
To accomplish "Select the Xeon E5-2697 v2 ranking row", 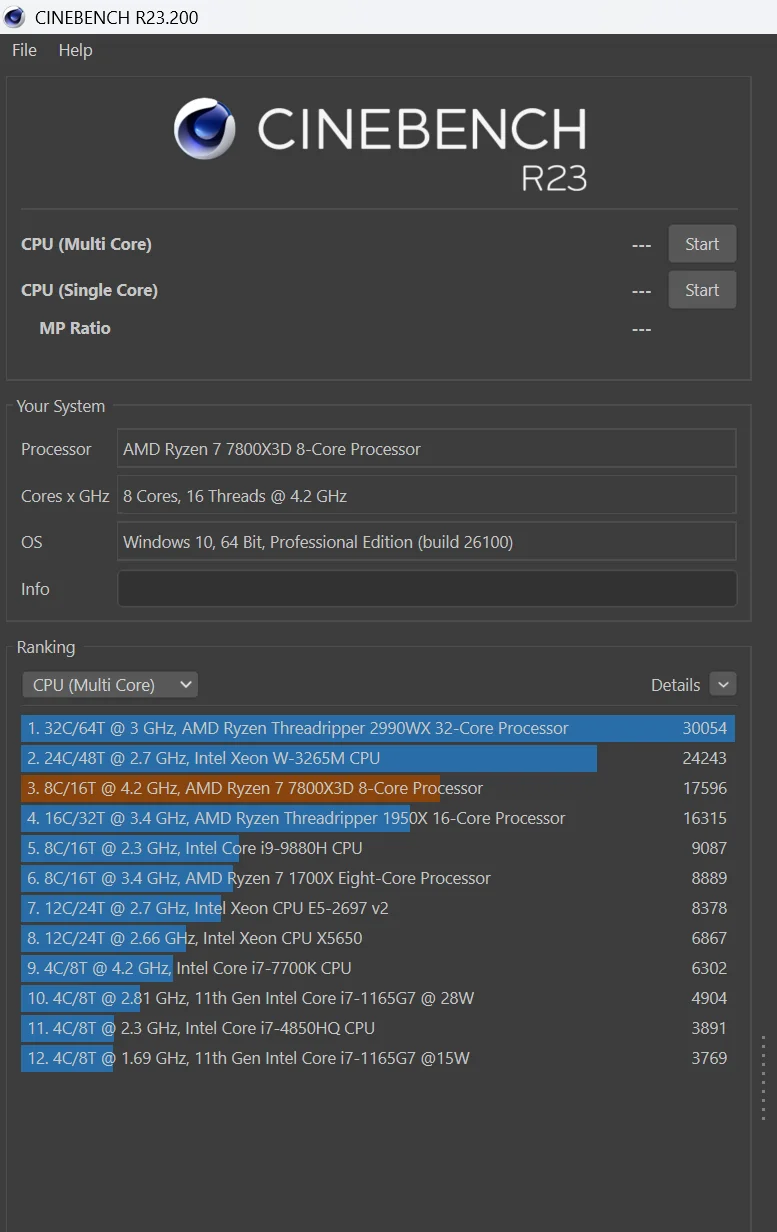I will coord(378,908).
